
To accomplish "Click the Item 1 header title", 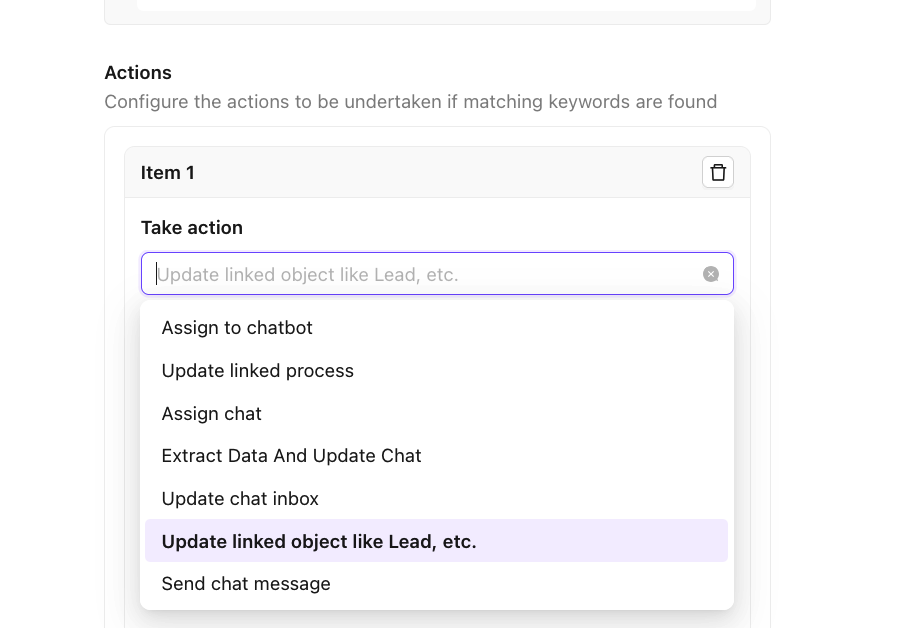I will click(167, 173).
